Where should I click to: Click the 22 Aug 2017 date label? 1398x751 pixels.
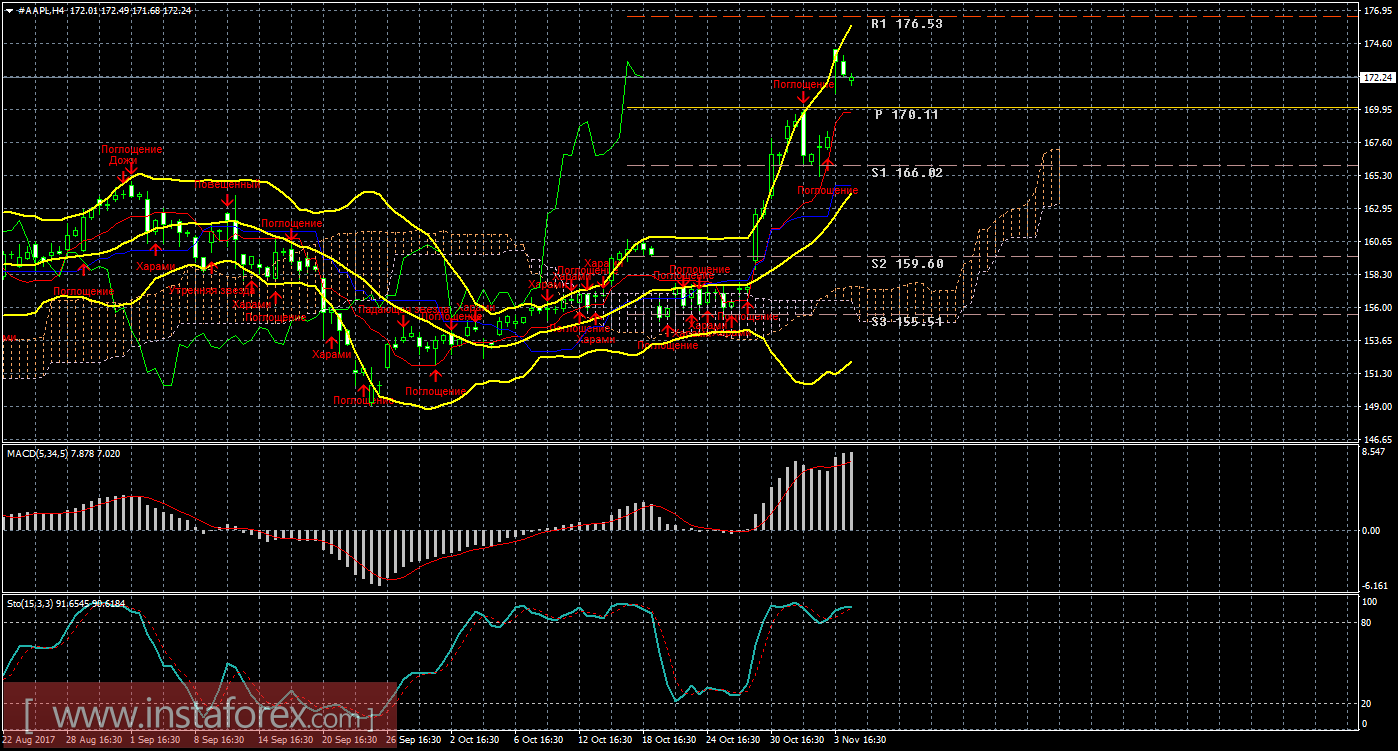[30, 741]
